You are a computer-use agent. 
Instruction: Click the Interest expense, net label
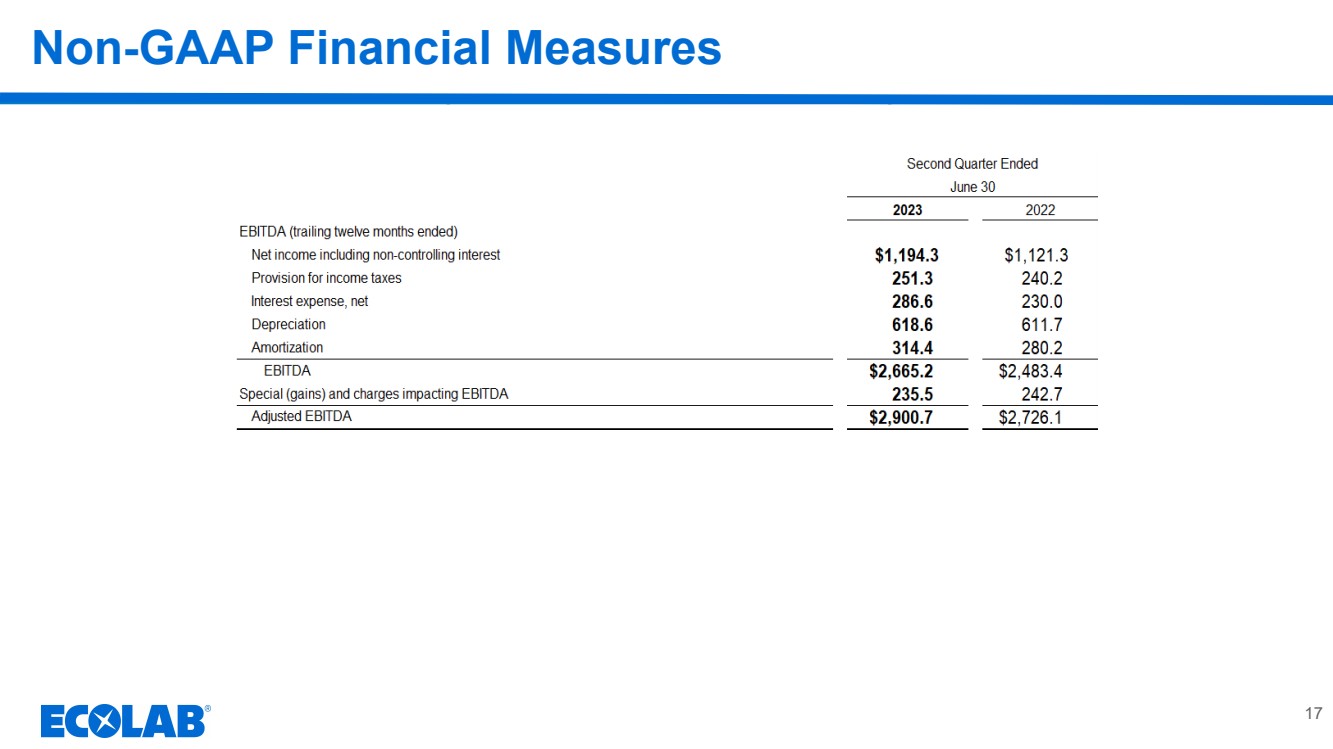coord(309,301)
